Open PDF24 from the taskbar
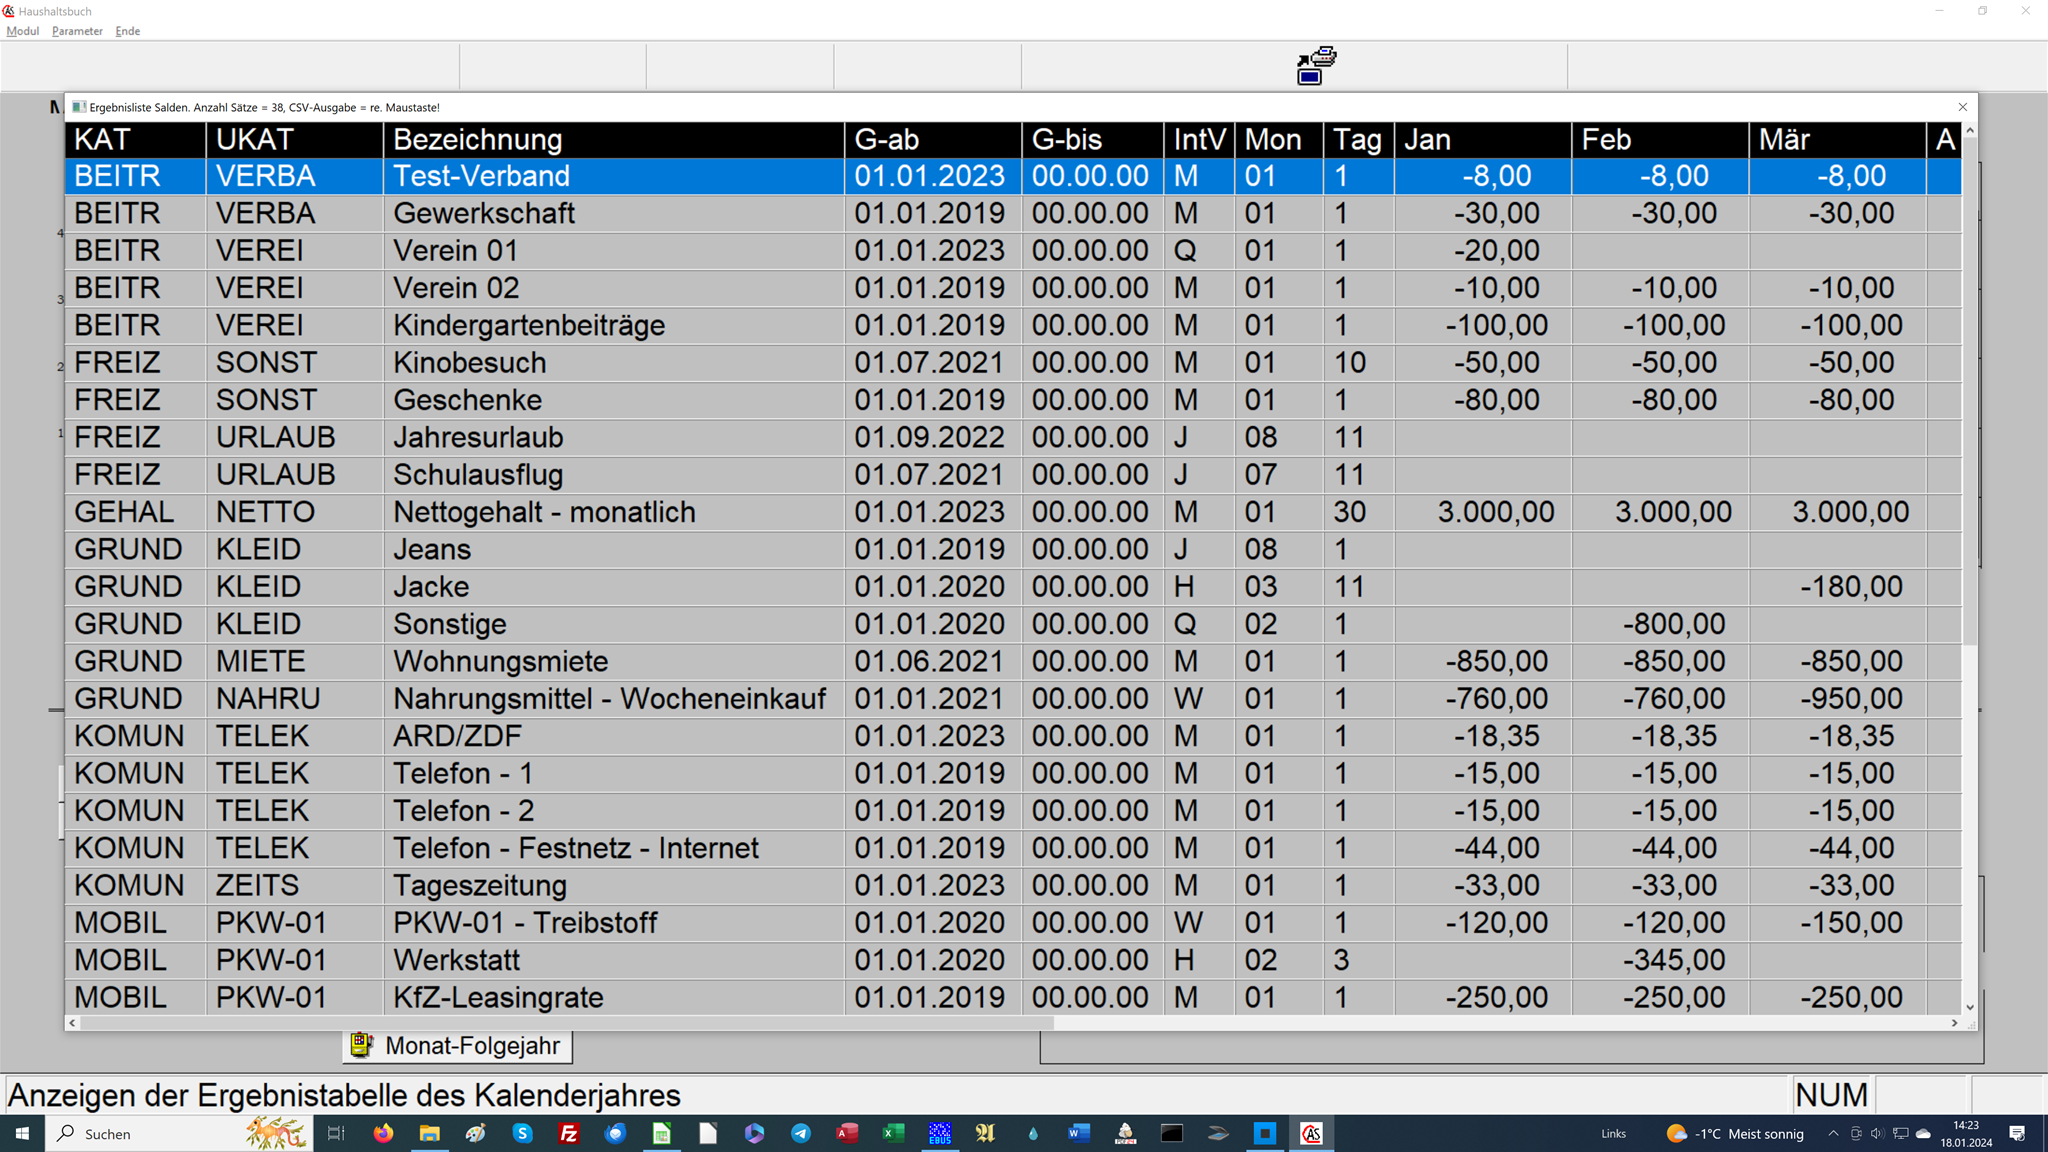Viewport: 2048px width, 1152px height. coord(1125,1133)
